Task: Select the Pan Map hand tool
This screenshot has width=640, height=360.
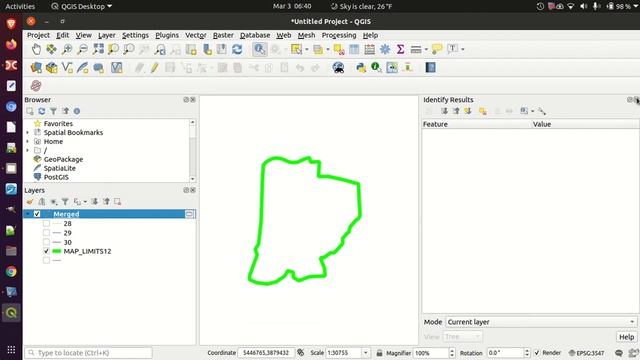Action: pyautogui.click(x=36, y=49)
